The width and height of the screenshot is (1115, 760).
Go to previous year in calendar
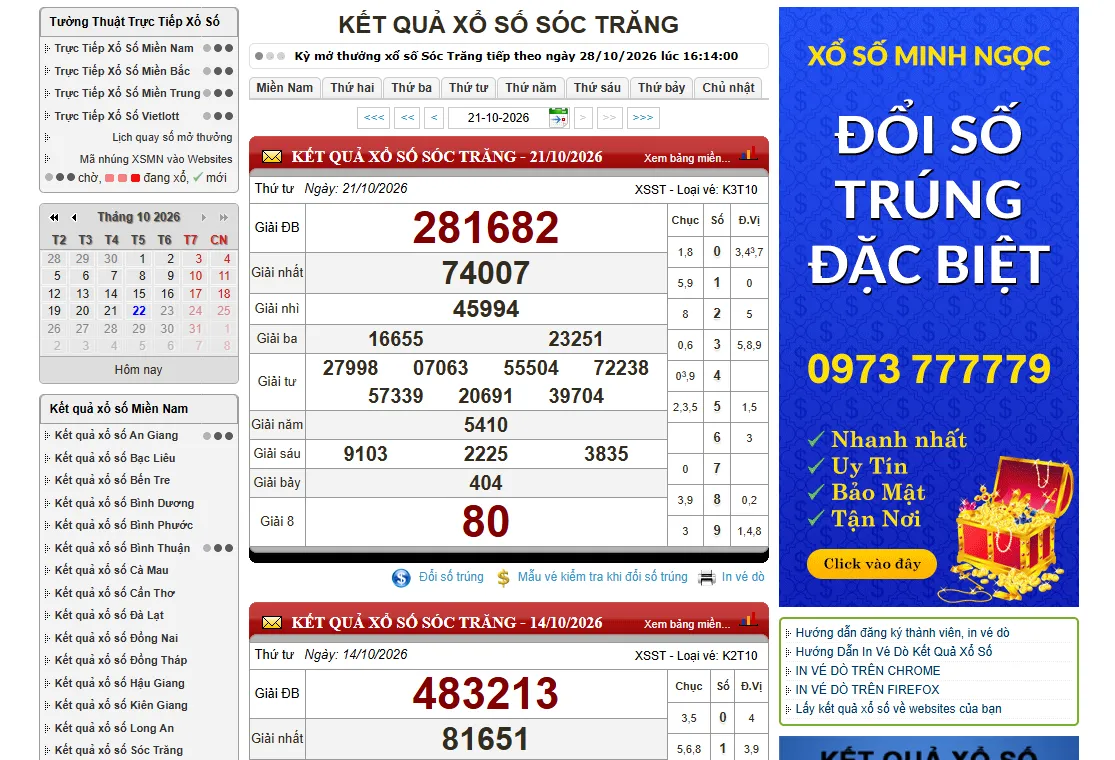(54, 218)
